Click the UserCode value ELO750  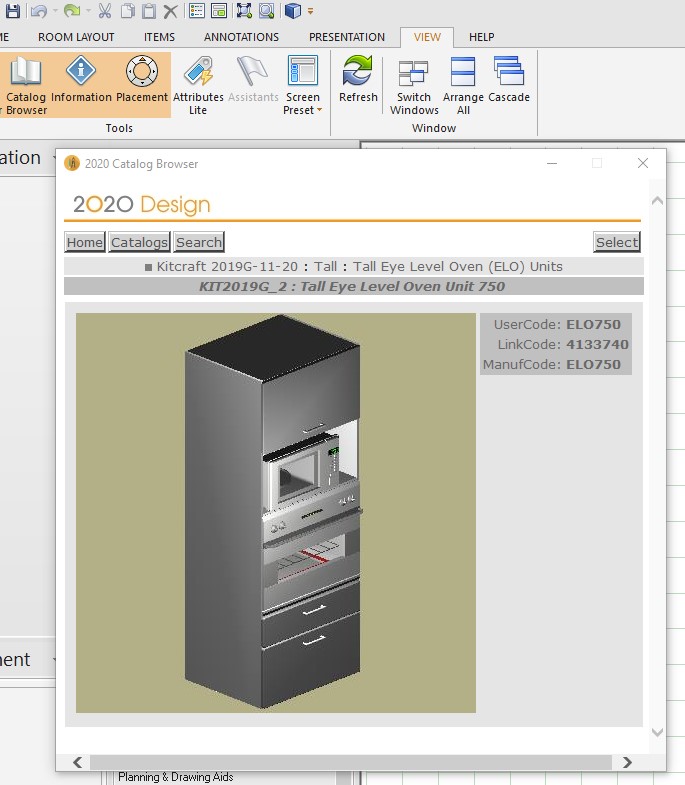tap(593, 324)
